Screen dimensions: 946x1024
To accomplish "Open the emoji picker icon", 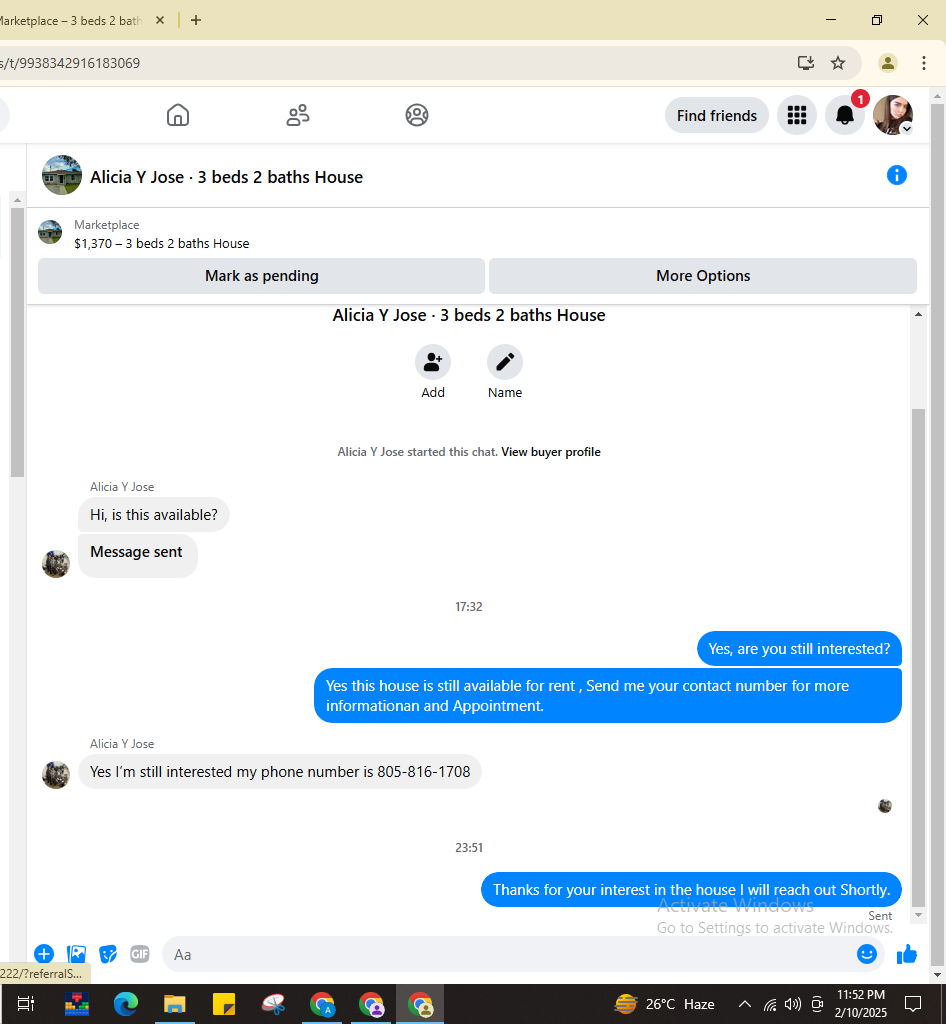I will 866,954.
